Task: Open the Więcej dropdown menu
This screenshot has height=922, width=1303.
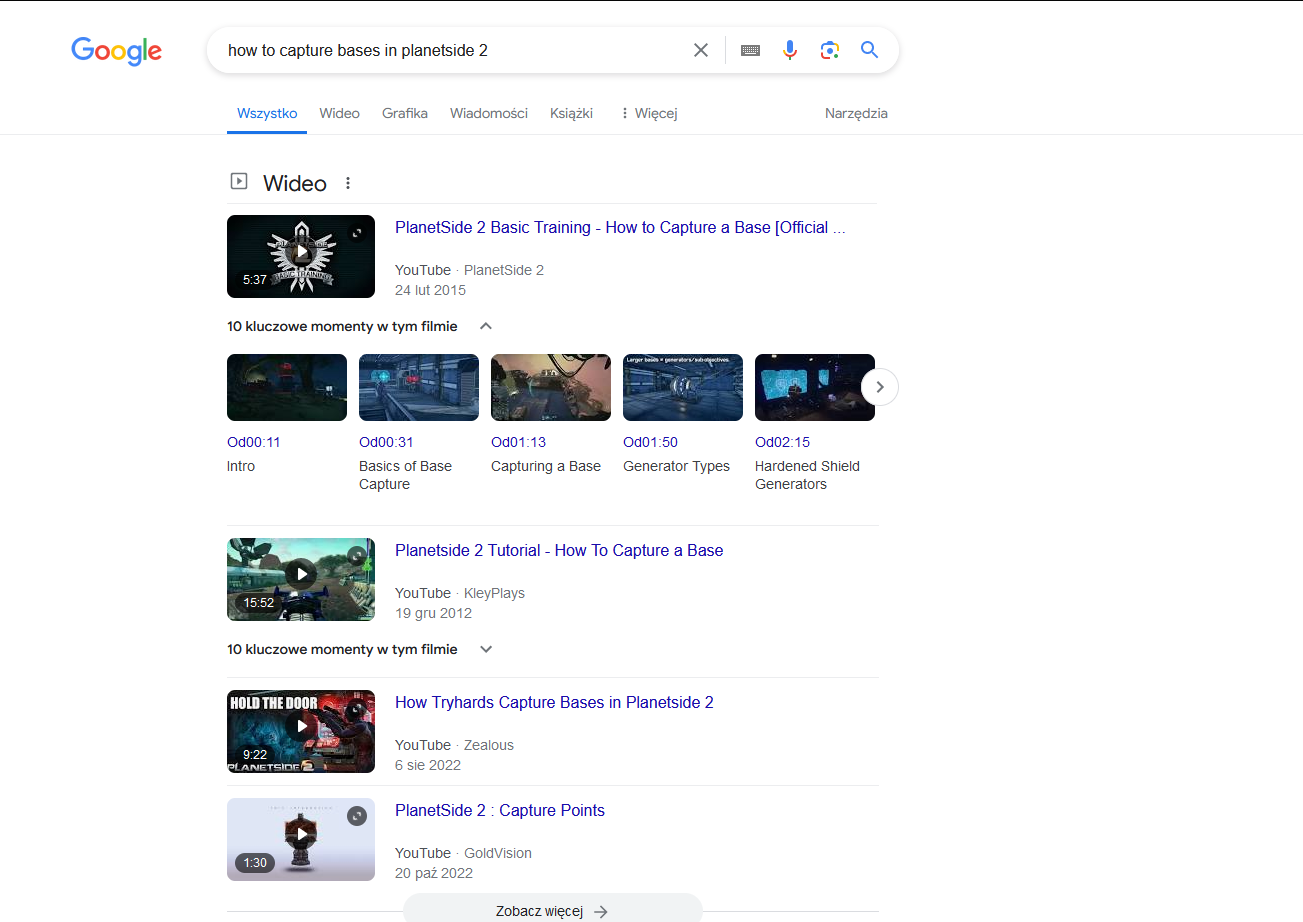Action: coord(649,113)
